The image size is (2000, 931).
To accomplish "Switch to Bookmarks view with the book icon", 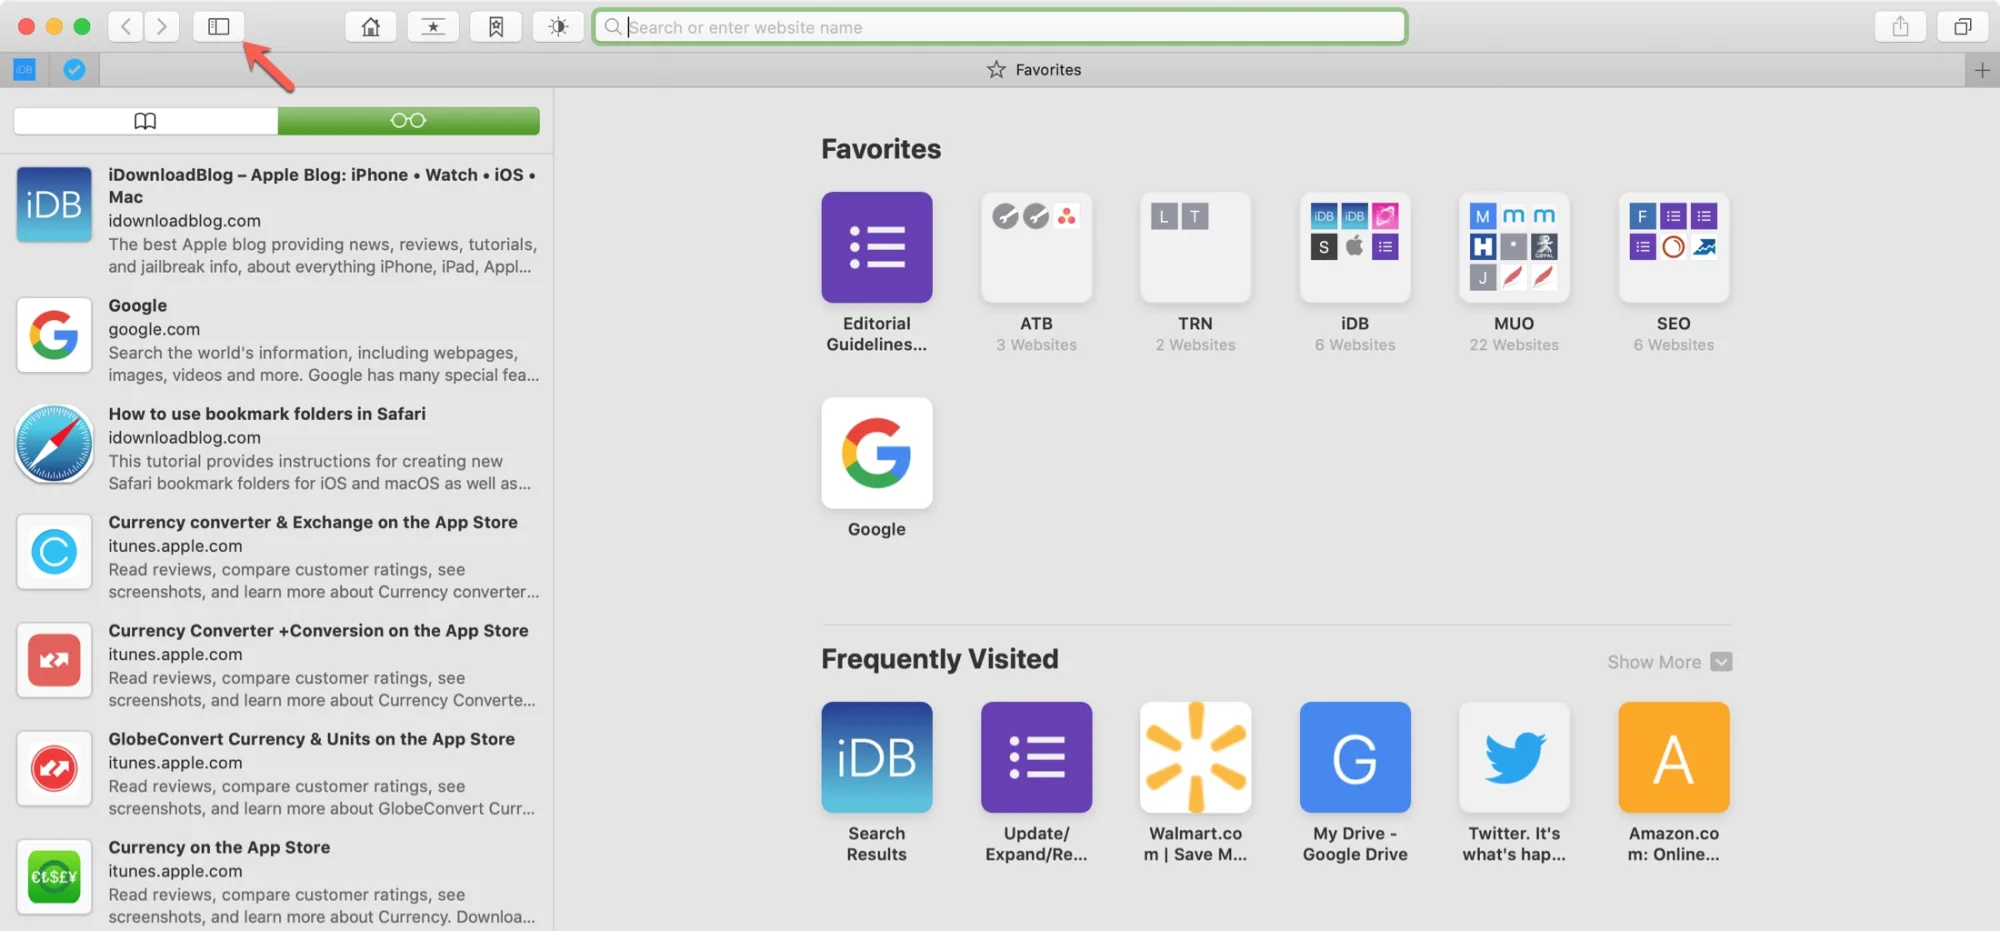I will [x=145, y=120].
